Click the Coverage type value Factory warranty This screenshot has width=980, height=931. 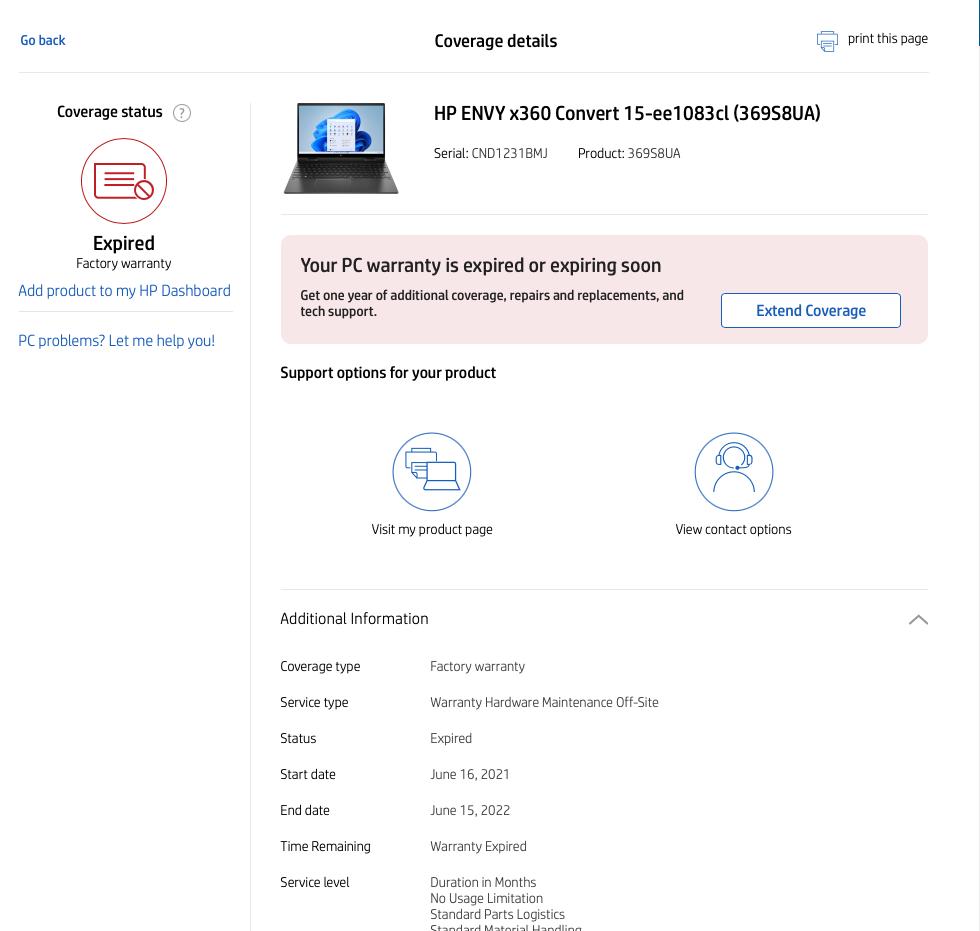(478, 666)
